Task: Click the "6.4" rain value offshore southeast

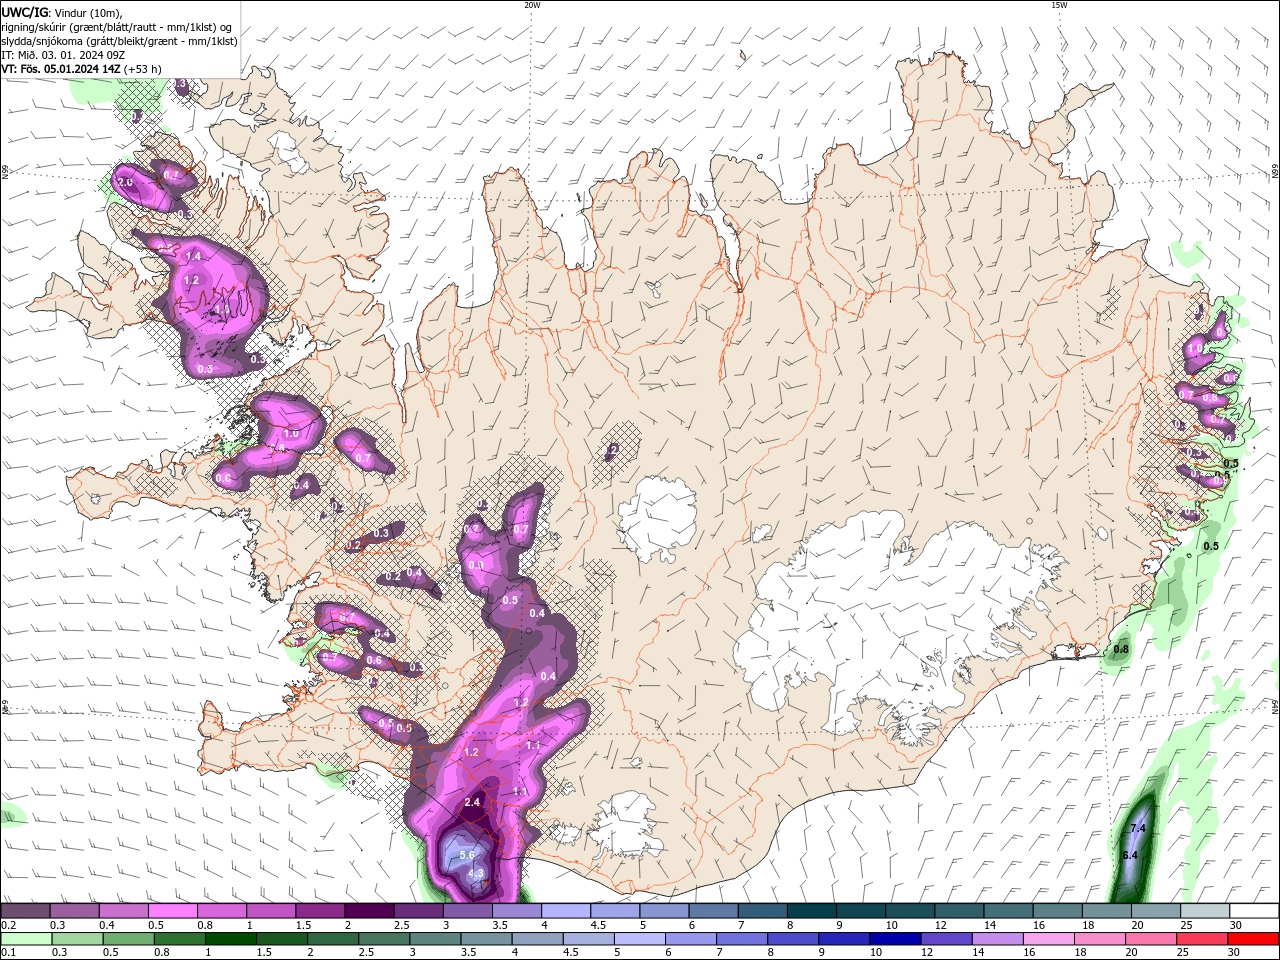Action: (1130, 855)
